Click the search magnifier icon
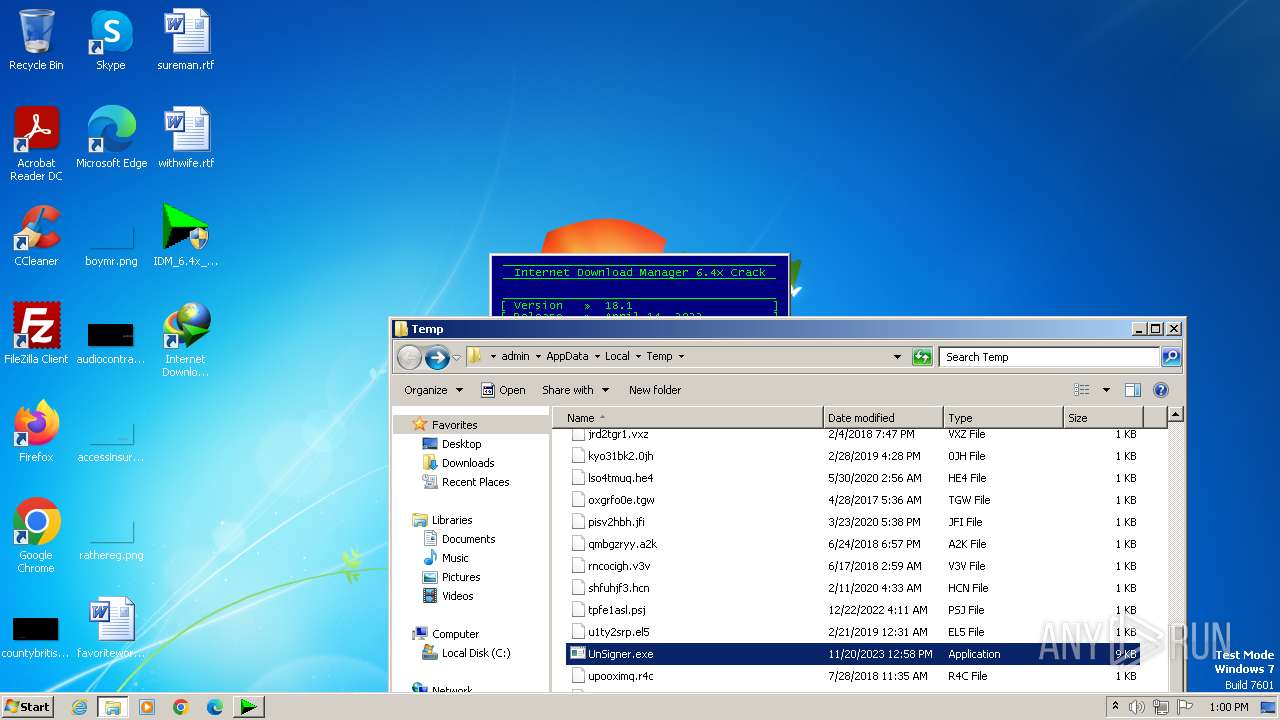The image size is (1280, 720). (1170, 357)
